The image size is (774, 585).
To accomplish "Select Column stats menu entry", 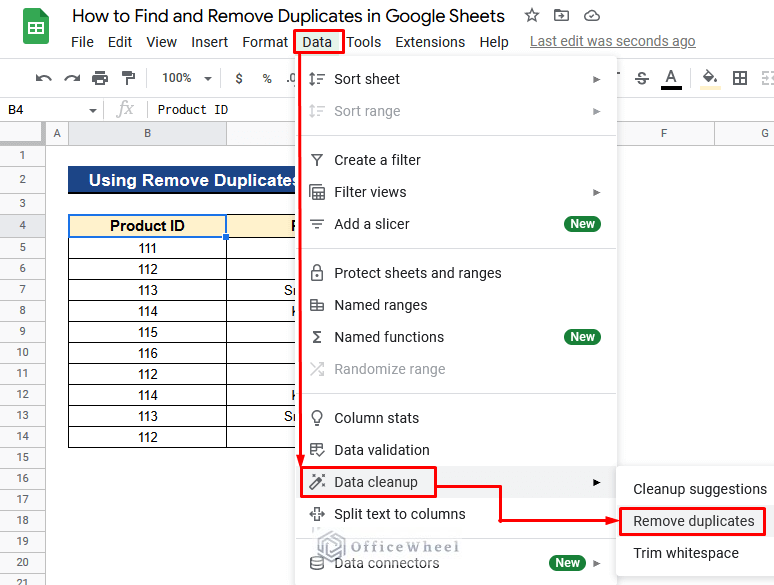I will coord(456,418).
